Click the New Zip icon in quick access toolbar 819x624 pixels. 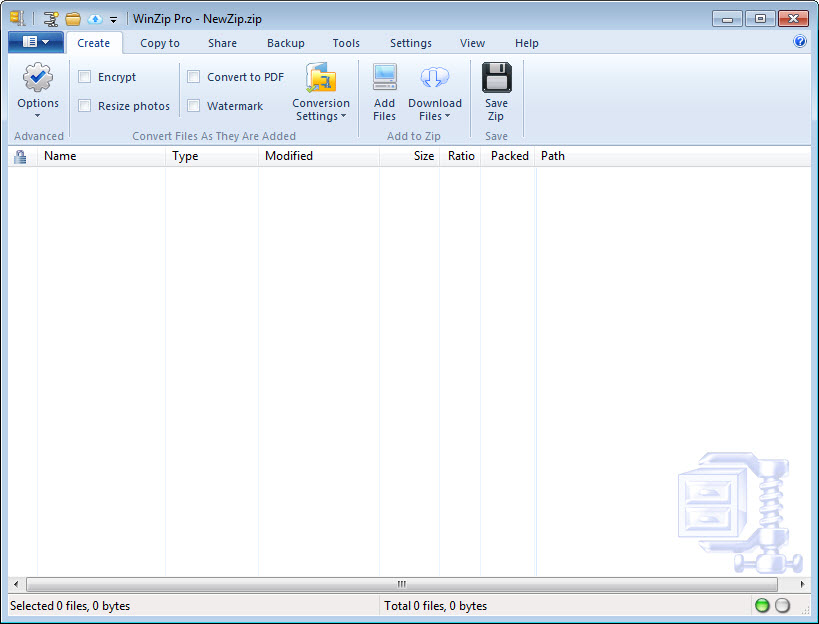click(x=51, y=19)
